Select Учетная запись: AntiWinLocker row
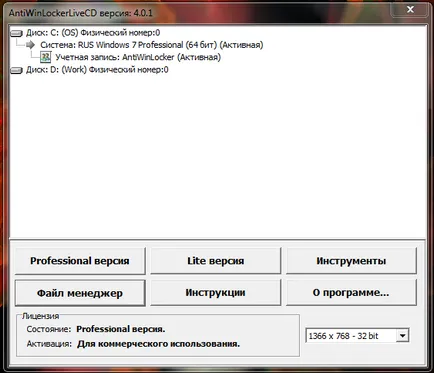 pyautogui.click(x=138, y=57)
